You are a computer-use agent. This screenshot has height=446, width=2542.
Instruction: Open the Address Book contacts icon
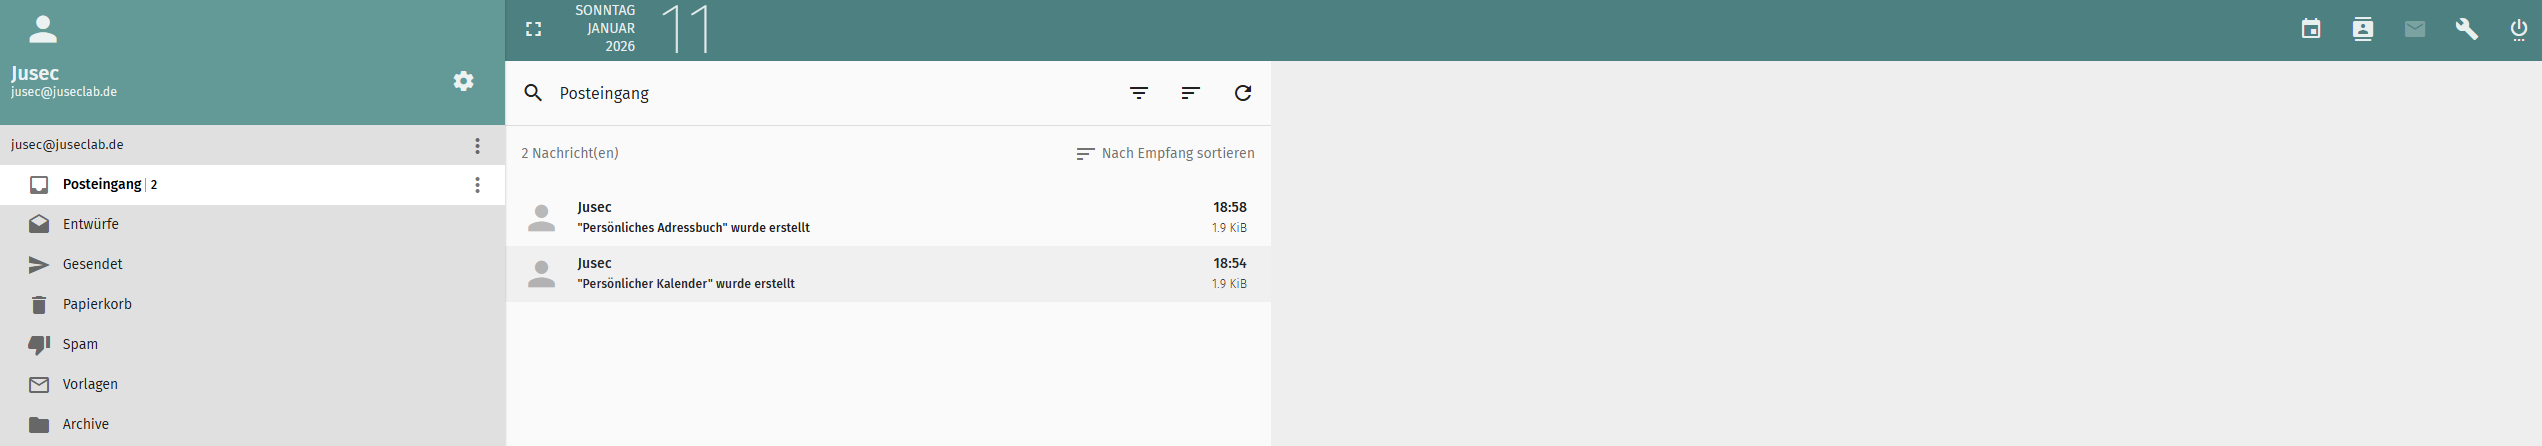pos(2362,29)
